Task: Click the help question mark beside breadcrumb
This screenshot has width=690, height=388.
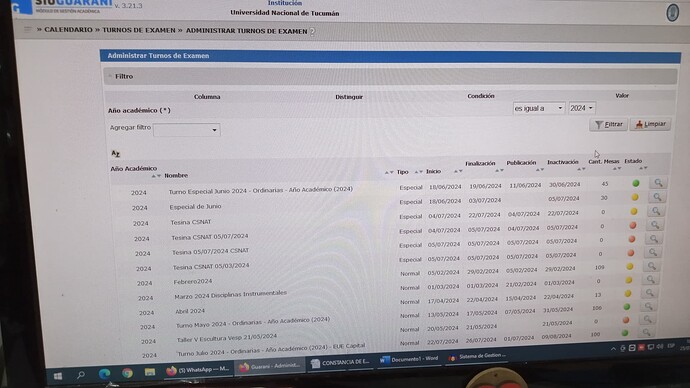Action: 312,32
